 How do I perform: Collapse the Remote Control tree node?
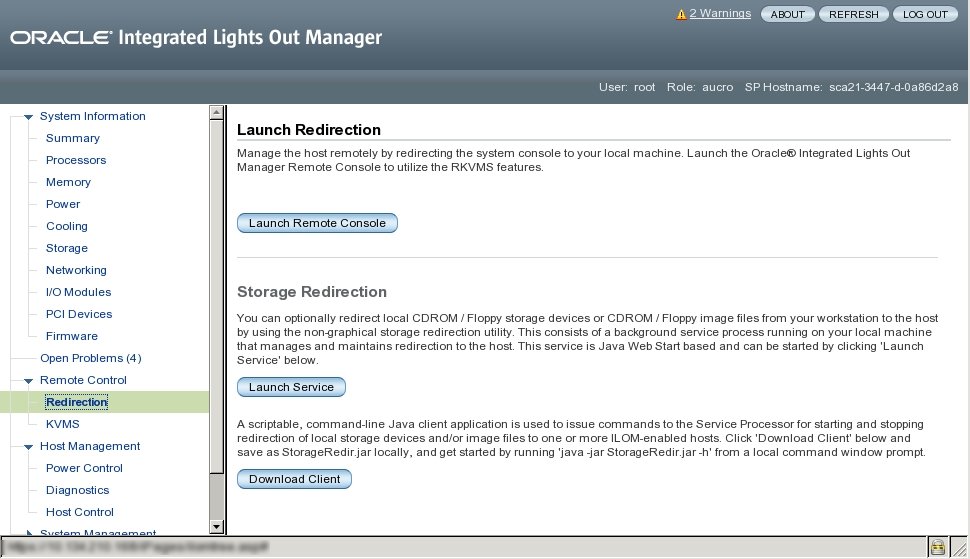point(28,381)
